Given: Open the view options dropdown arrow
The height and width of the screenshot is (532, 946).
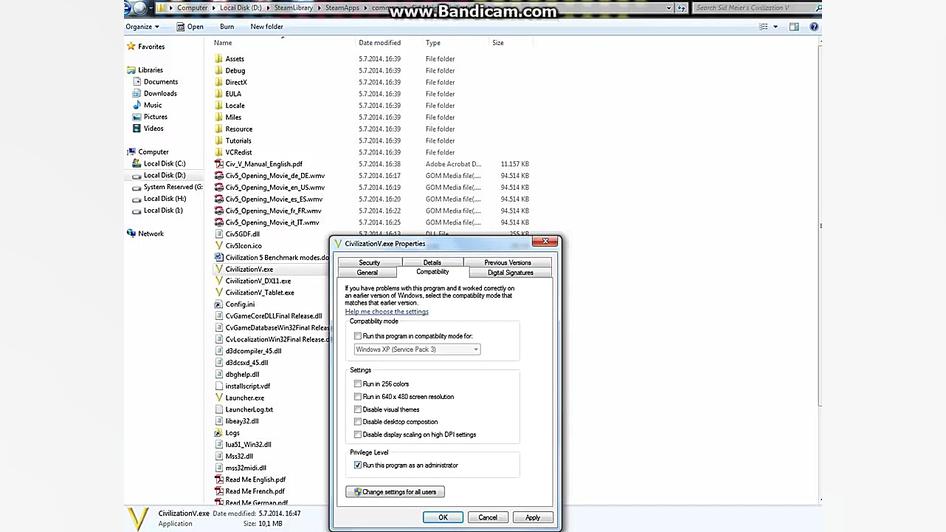Looking at the screenshot, I should click(x=775, y=27).
